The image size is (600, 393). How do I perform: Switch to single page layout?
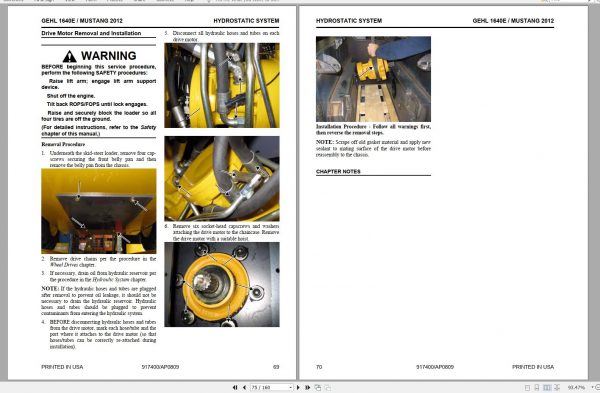[527, 388]
